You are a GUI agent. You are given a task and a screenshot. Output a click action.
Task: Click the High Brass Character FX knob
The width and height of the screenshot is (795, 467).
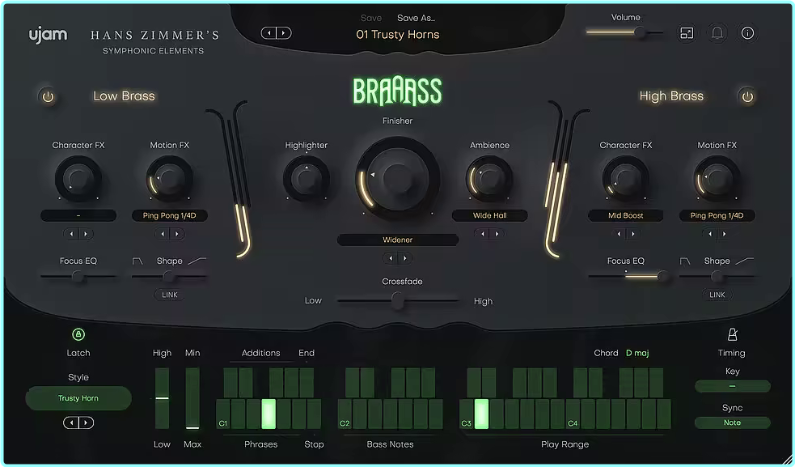point(626,178)
